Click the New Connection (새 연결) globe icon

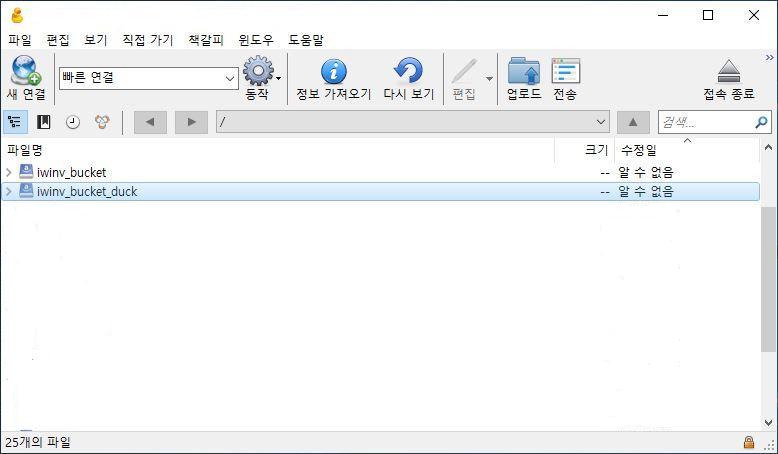pyautogui.click(x=26, y=70)
